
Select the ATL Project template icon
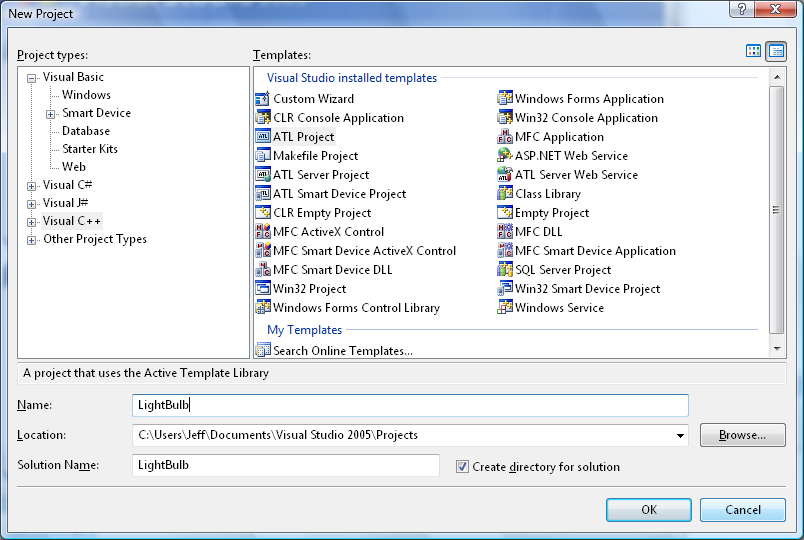[263, 136]
